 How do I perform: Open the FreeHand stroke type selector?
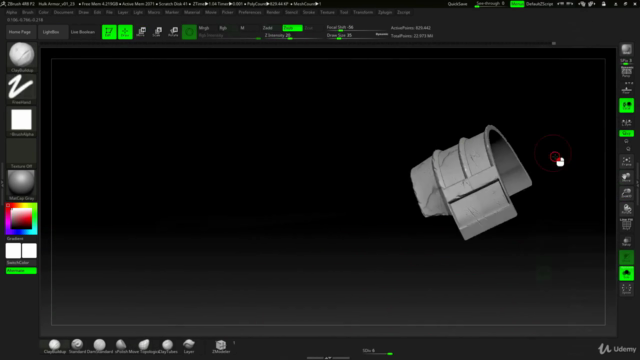(21, 87)
